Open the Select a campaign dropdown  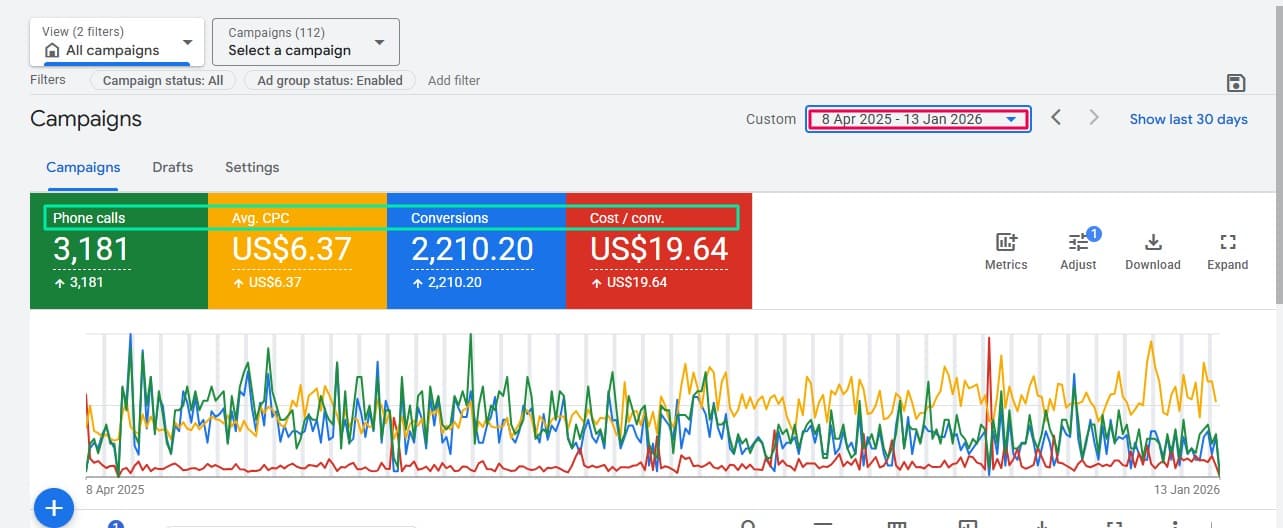pos(306,42)
